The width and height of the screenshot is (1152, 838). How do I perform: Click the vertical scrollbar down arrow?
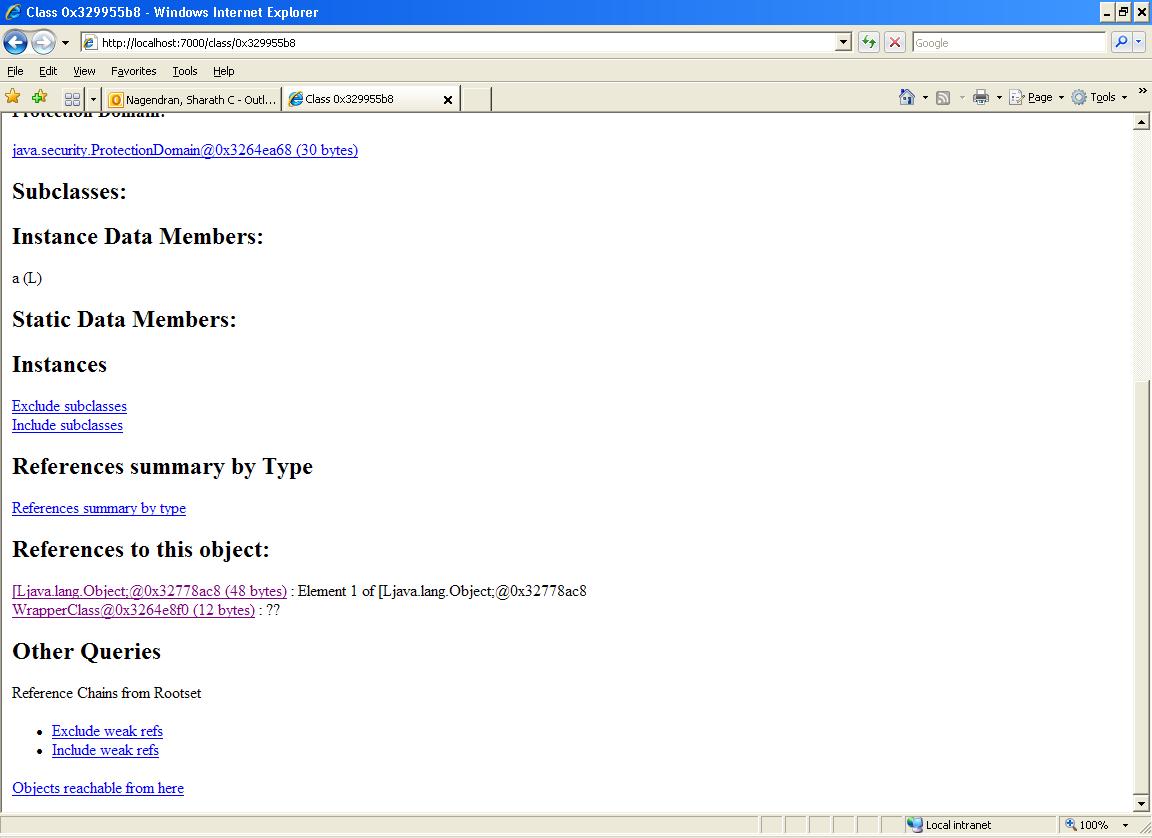click(1141, 803)
